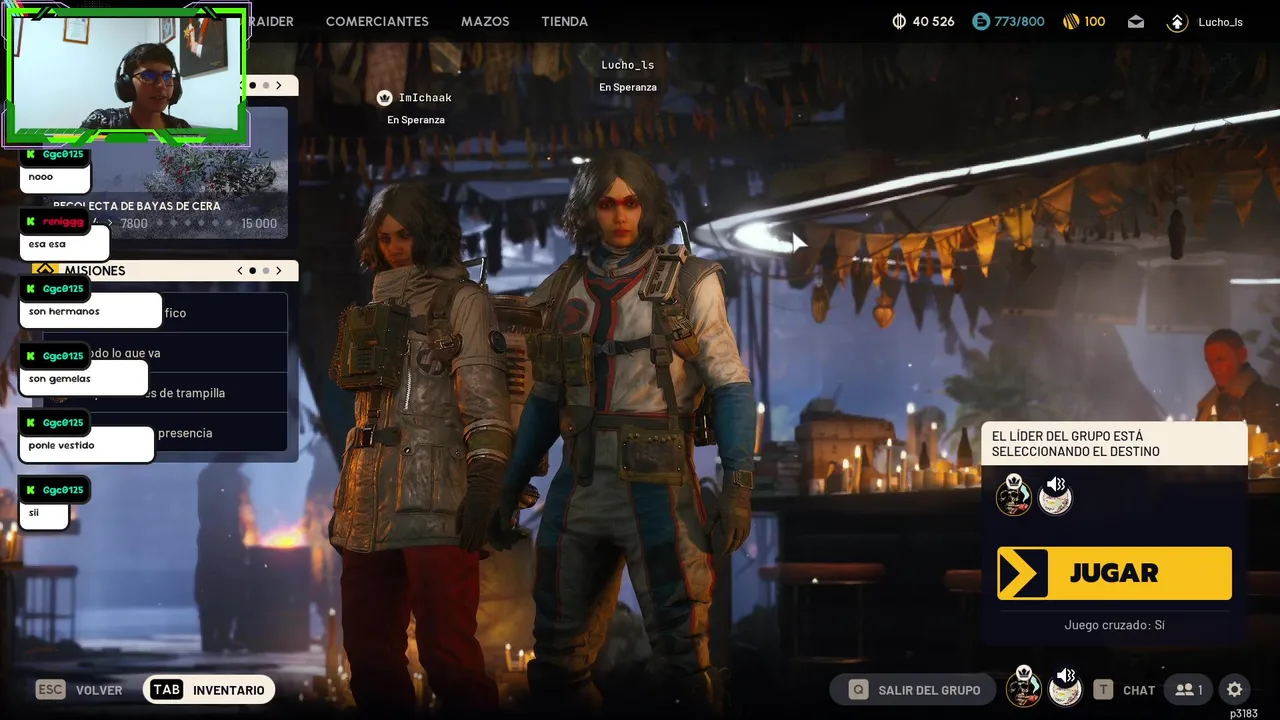Click the T key icon for chat
This screenshot has height=720, width=1280.
[x=1103, y=689]
